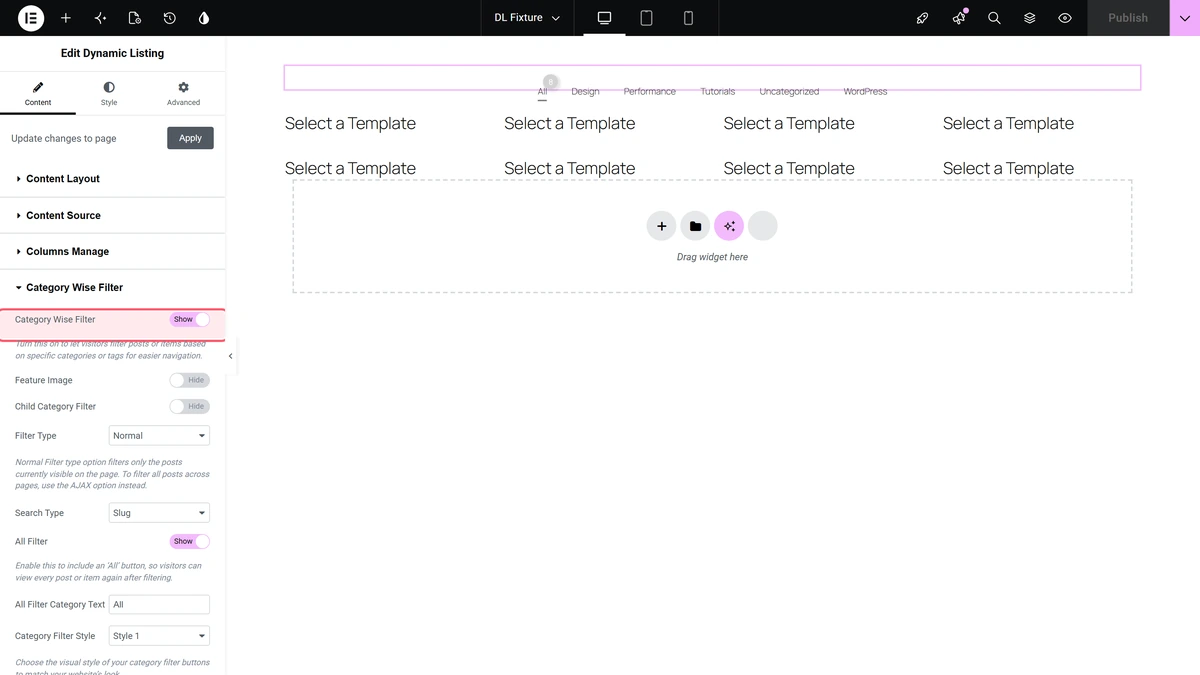Toggle the Feature Image switch
This screenshot has width=1200, height=675.
(190, 380)
